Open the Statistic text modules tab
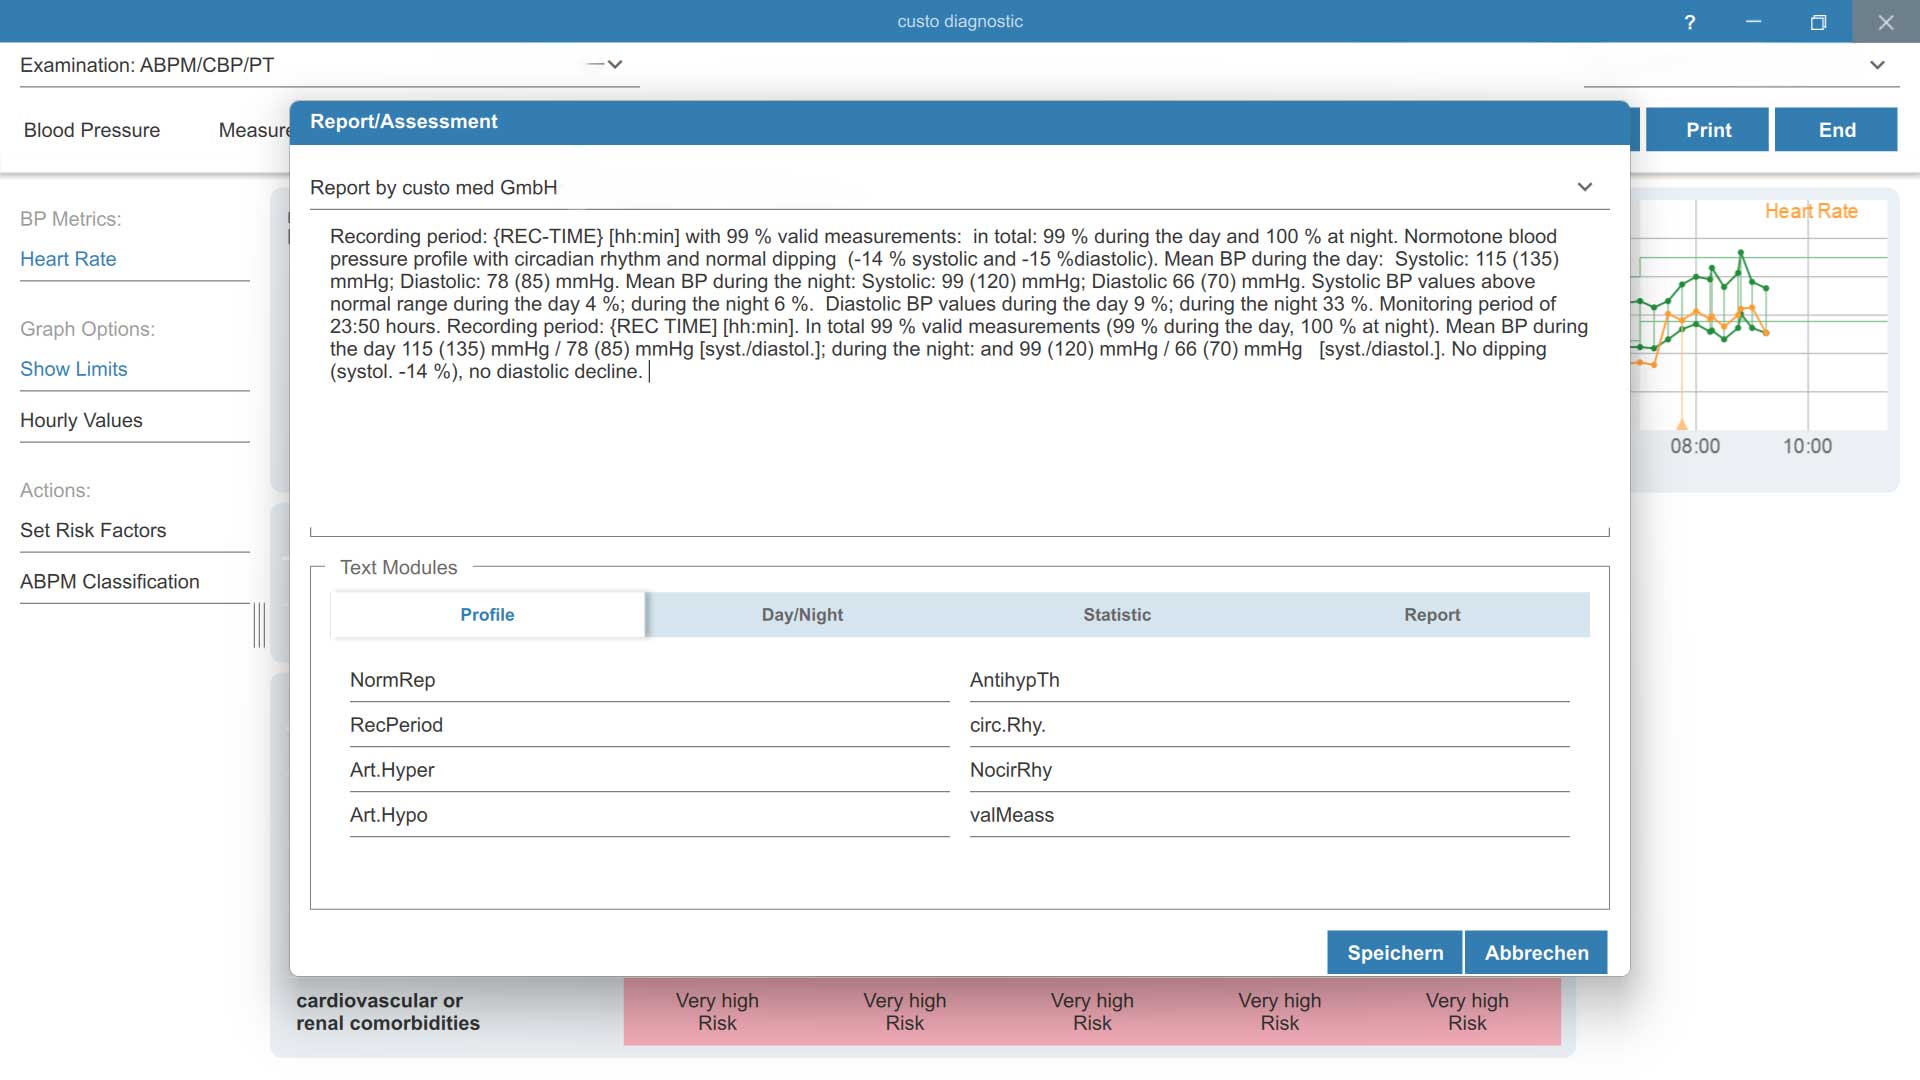Image resolution: width=1920 pixels, height=1080 pixels. (1117, 615)
